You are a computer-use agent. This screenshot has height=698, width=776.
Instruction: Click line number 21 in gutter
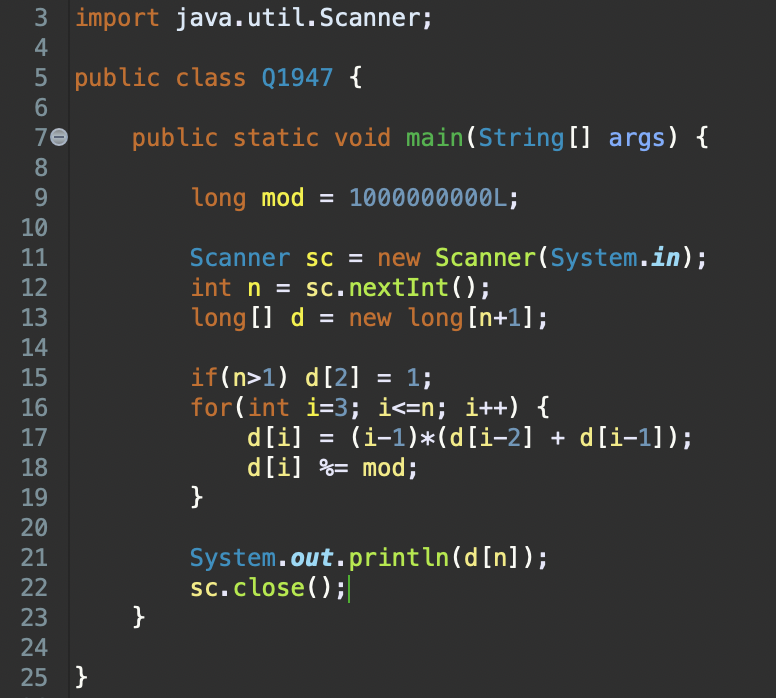(34, 558)
